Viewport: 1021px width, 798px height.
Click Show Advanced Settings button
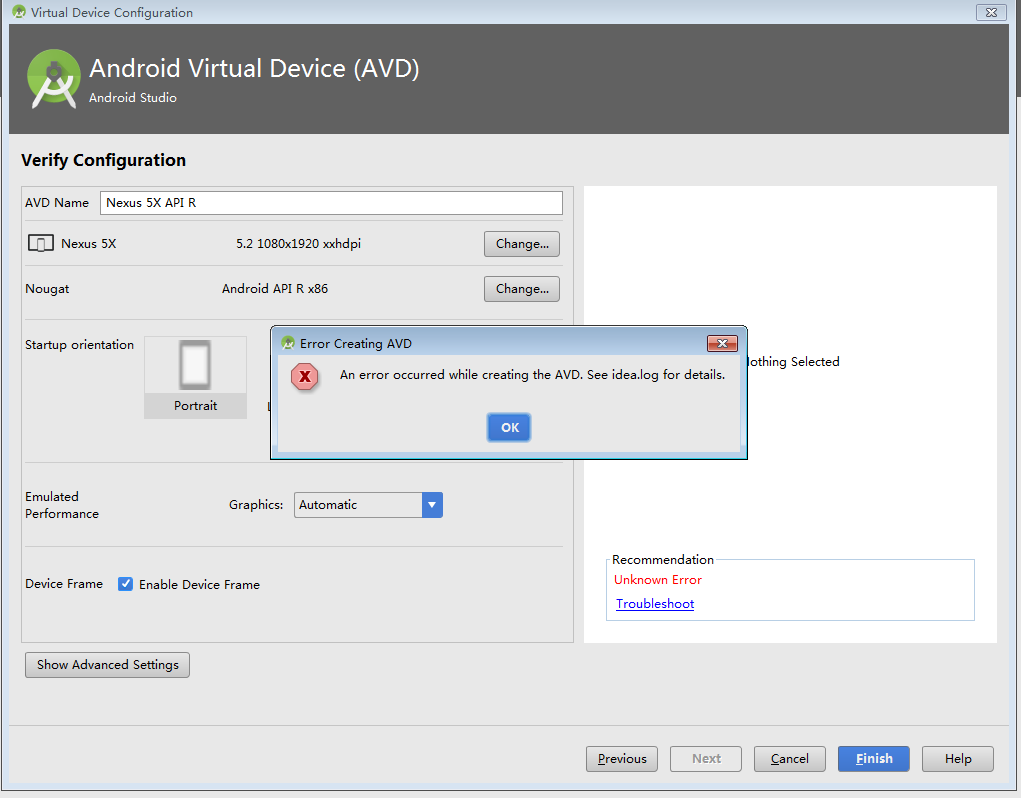click(107, 665)
